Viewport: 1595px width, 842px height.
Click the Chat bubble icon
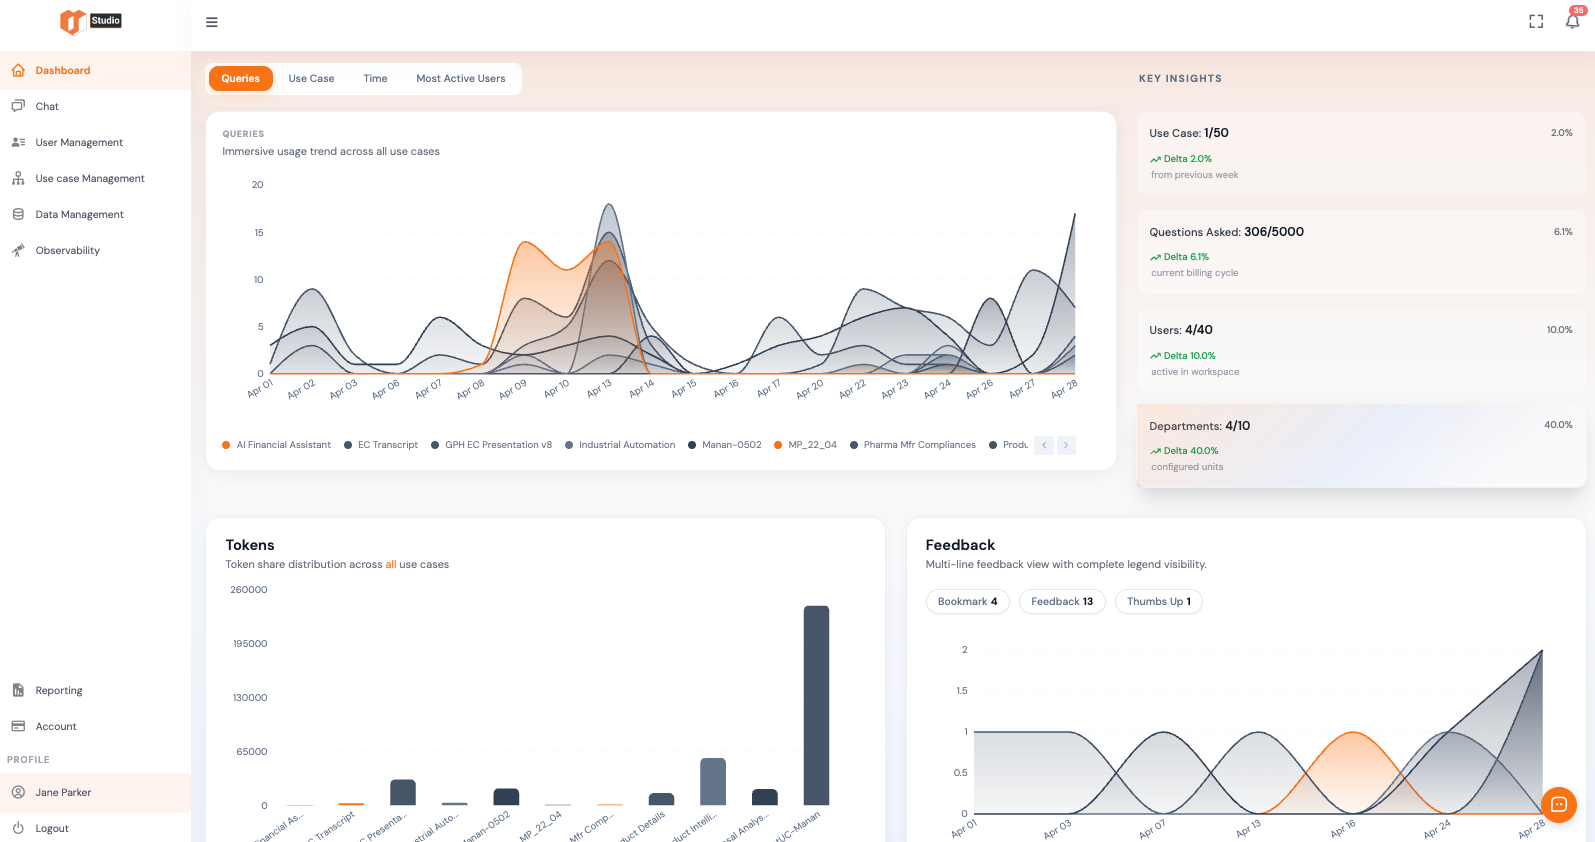tap(18, 106)
